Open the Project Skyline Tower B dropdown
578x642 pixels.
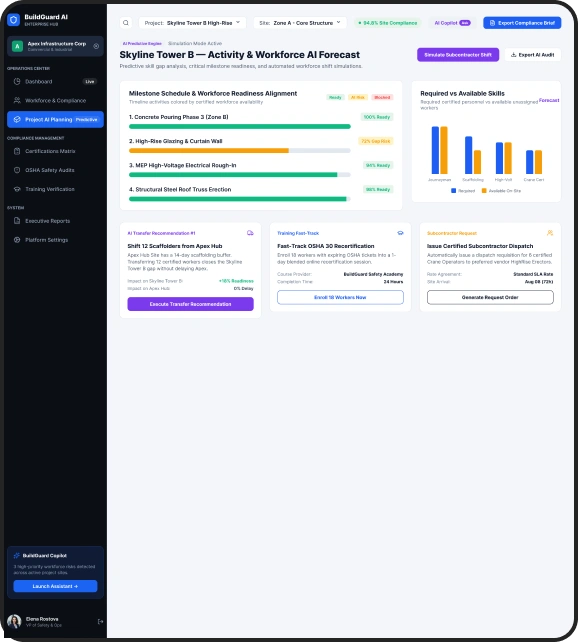click(x=192, y=23)
